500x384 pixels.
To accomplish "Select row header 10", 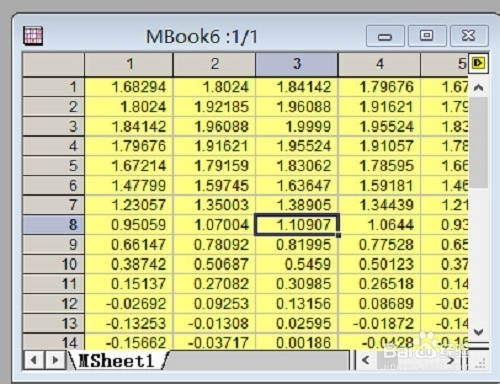I will (x=54, y=264).
